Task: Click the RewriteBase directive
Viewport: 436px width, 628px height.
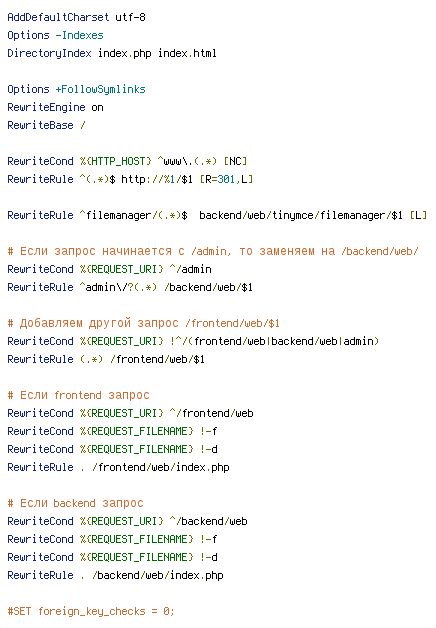Action: tap(40, 125)
